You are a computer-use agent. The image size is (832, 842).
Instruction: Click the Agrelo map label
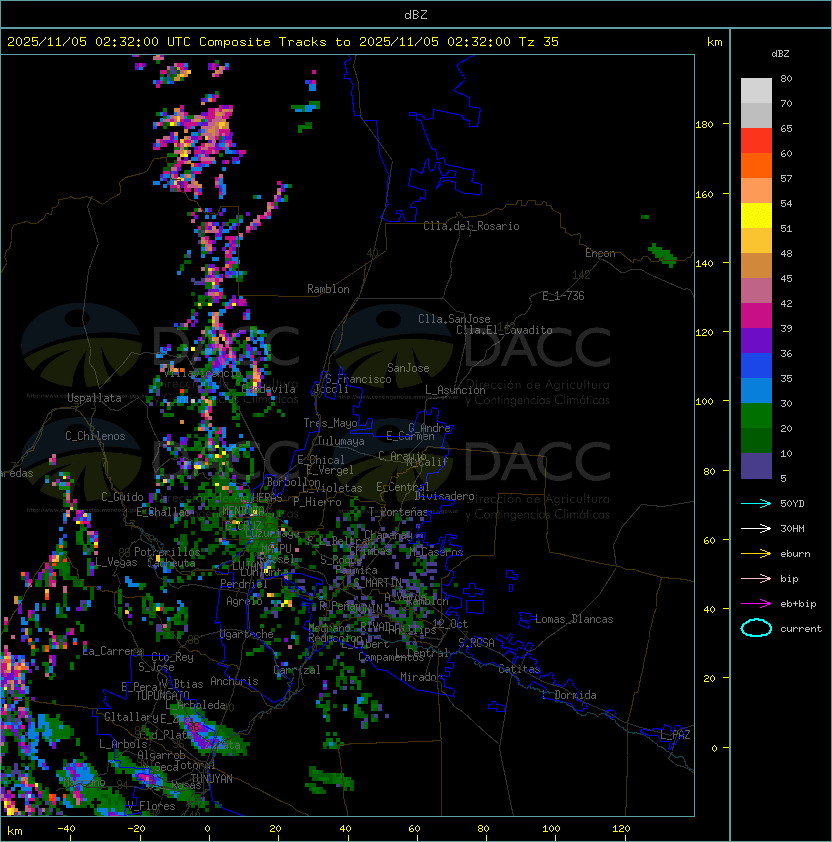244,601
